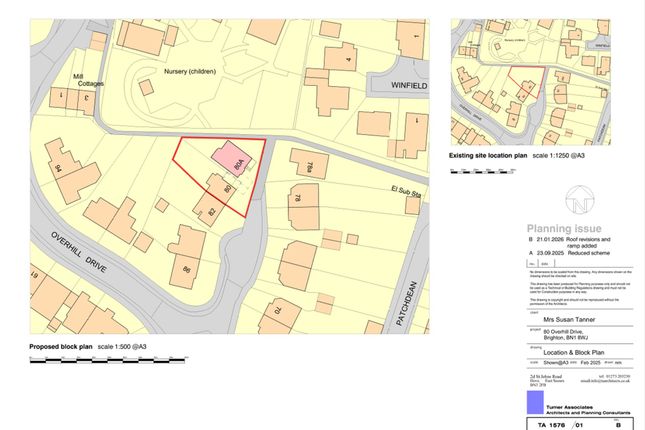Select house 78 east of the site
Viewport: 645px width, 430px height.
[297, 198]
